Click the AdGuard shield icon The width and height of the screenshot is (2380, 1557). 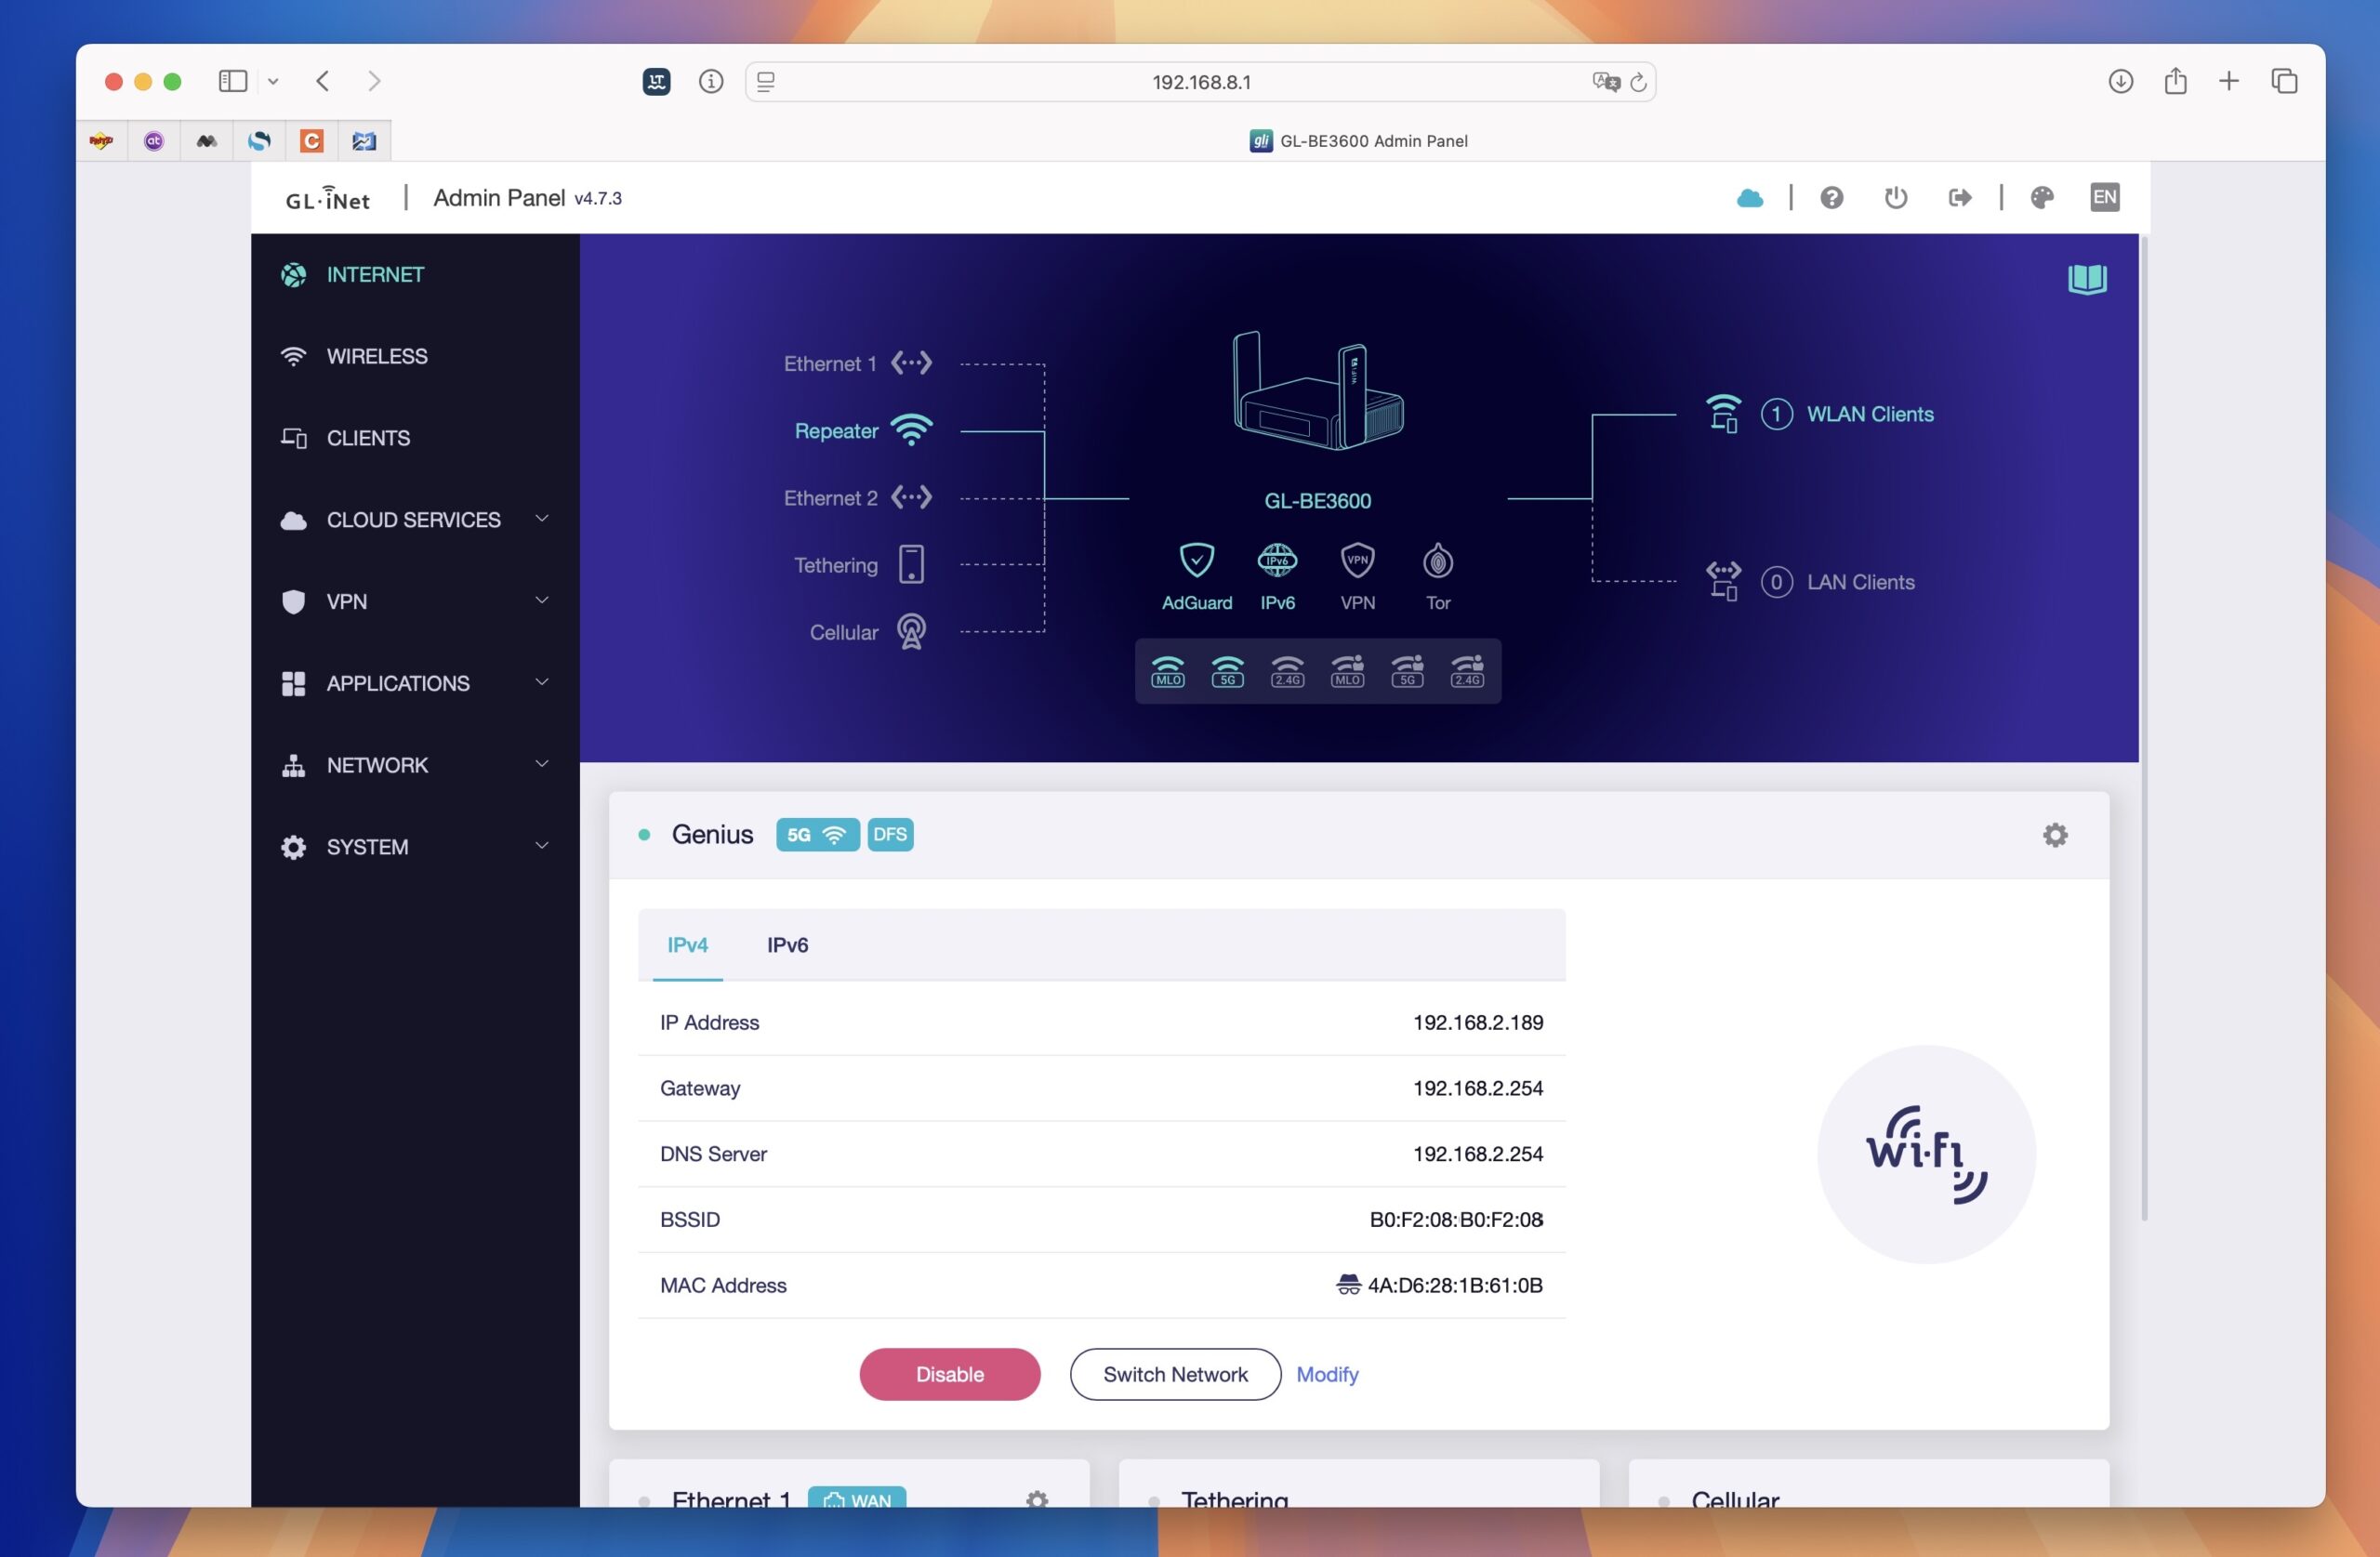(1196, 561)
